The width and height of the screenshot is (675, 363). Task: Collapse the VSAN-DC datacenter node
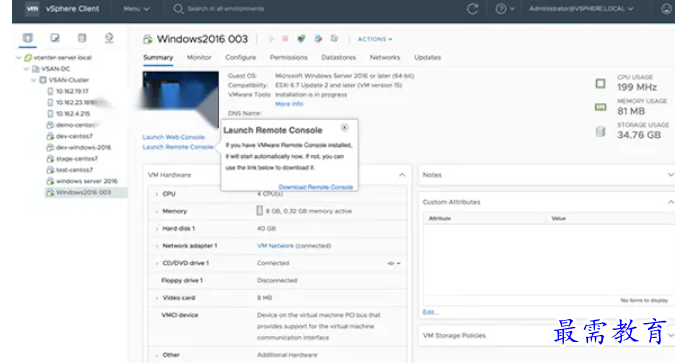pos(26,68)
